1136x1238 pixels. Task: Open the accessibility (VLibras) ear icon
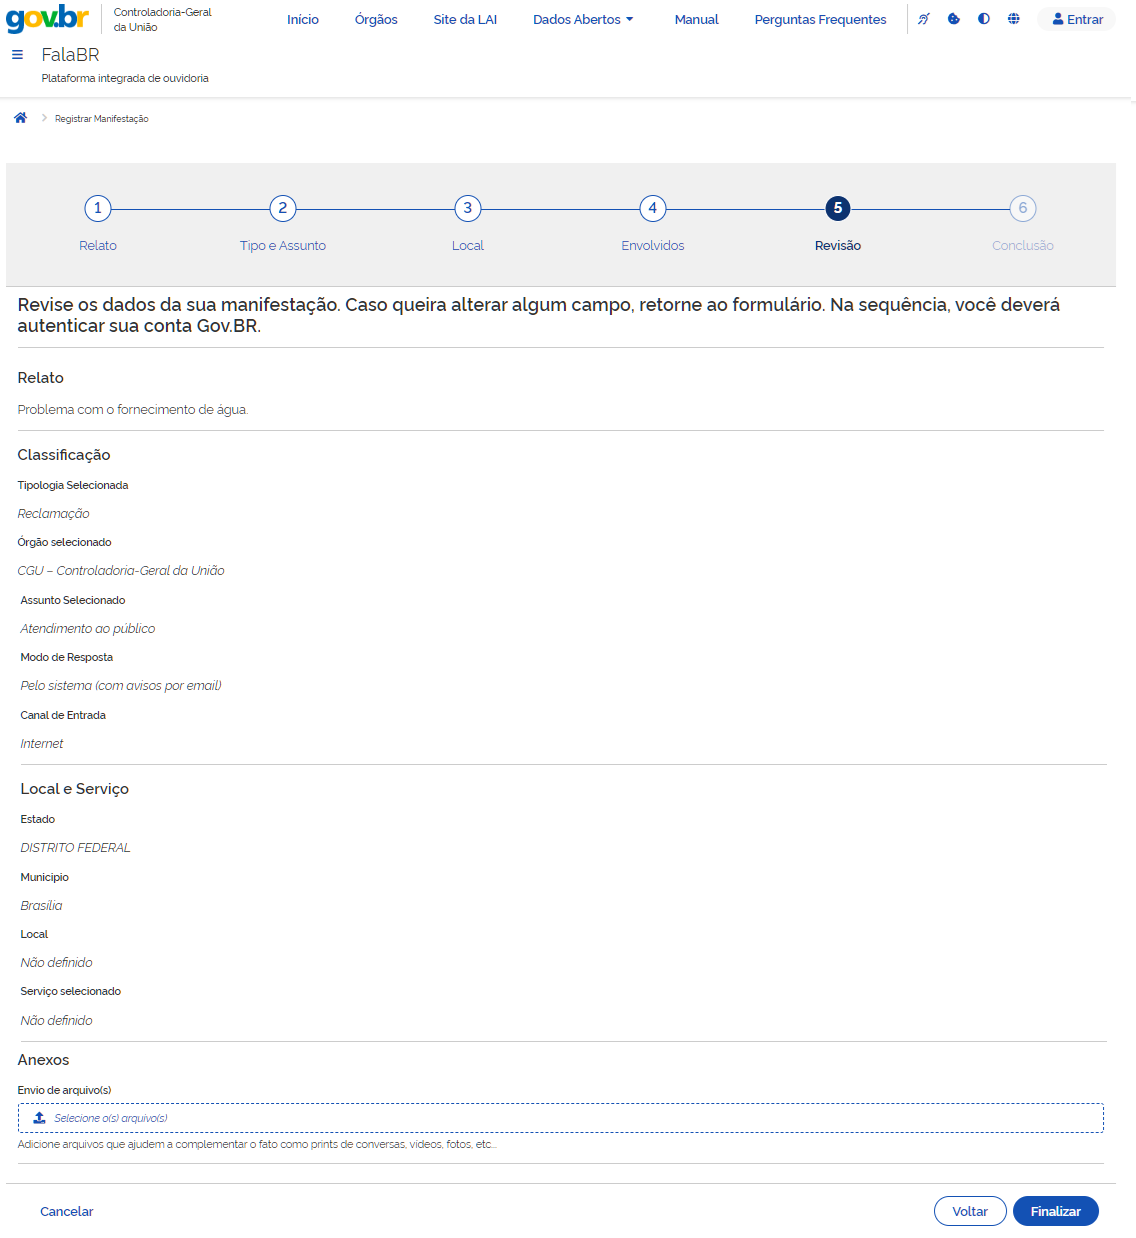point(924,19)
